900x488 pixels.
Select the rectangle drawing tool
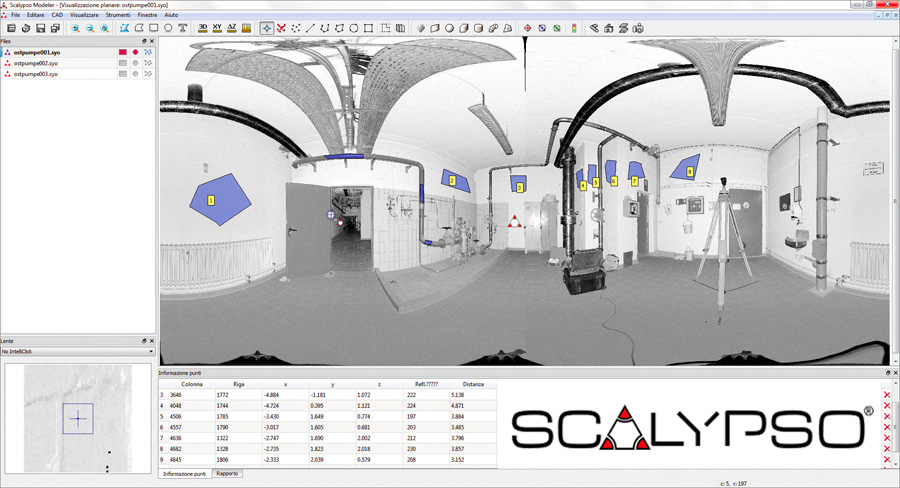coord(154,28)
